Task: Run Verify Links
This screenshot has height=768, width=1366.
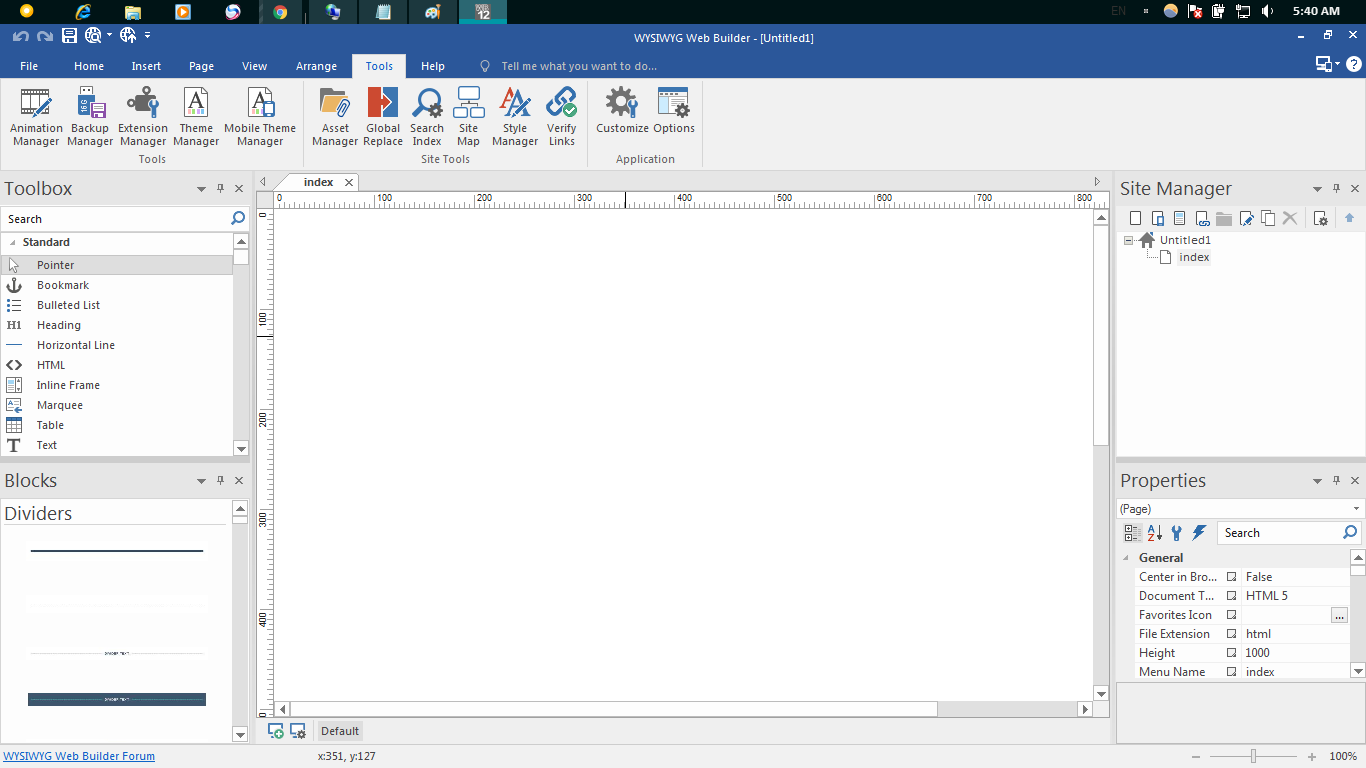Action: [x=562, y=117]
